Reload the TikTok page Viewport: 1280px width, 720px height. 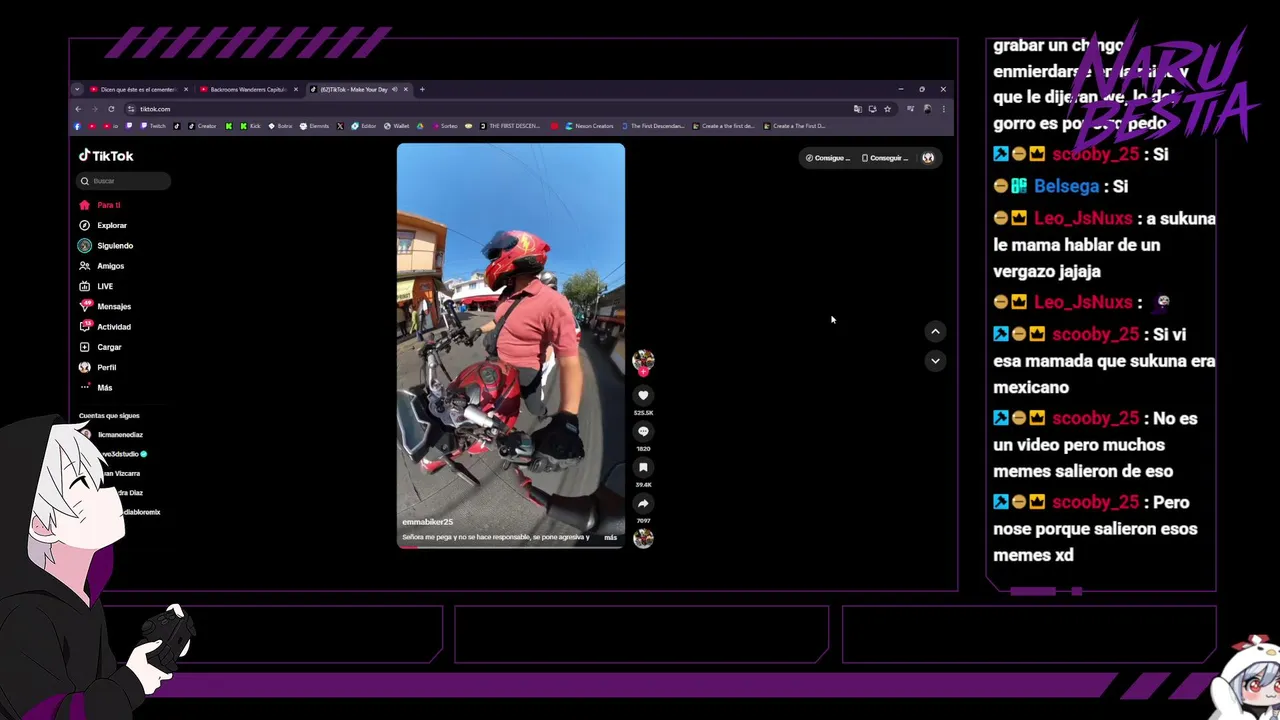111,109
